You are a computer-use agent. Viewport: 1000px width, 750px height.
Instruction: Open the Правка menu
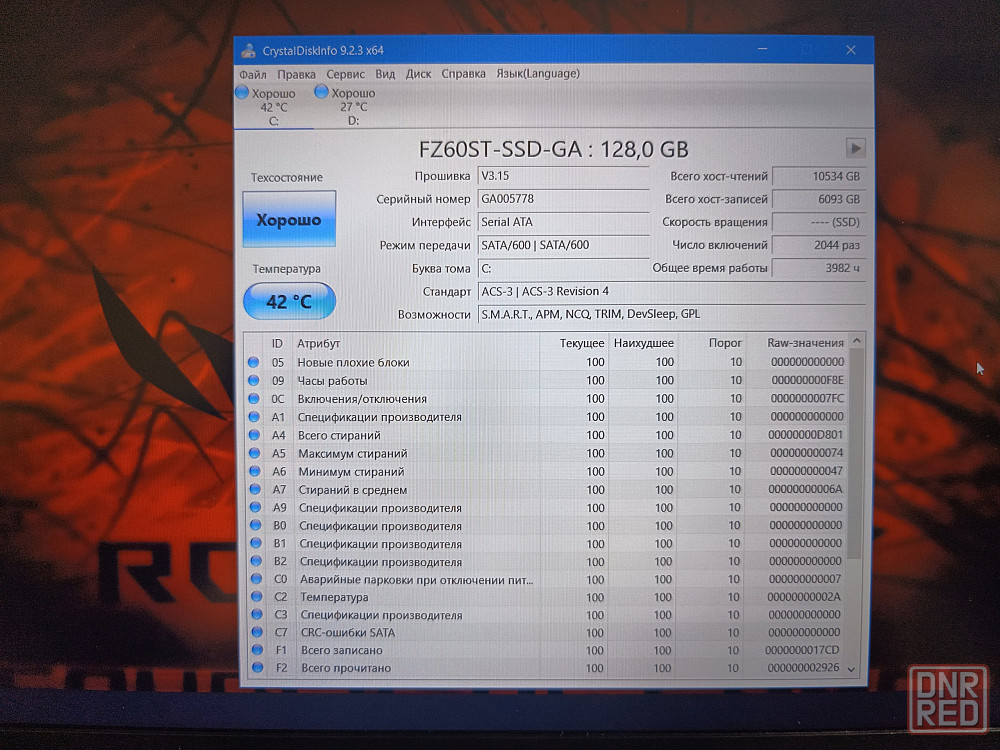[296, 74]
